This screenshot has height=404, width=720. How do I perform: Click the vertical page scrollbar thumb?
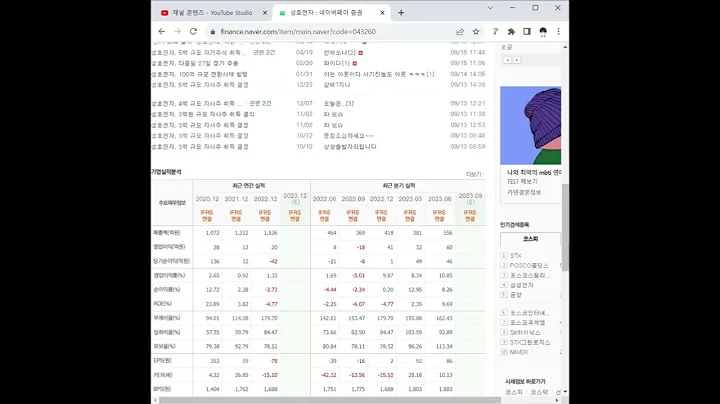pyautogui.click(x=565, y=227)
